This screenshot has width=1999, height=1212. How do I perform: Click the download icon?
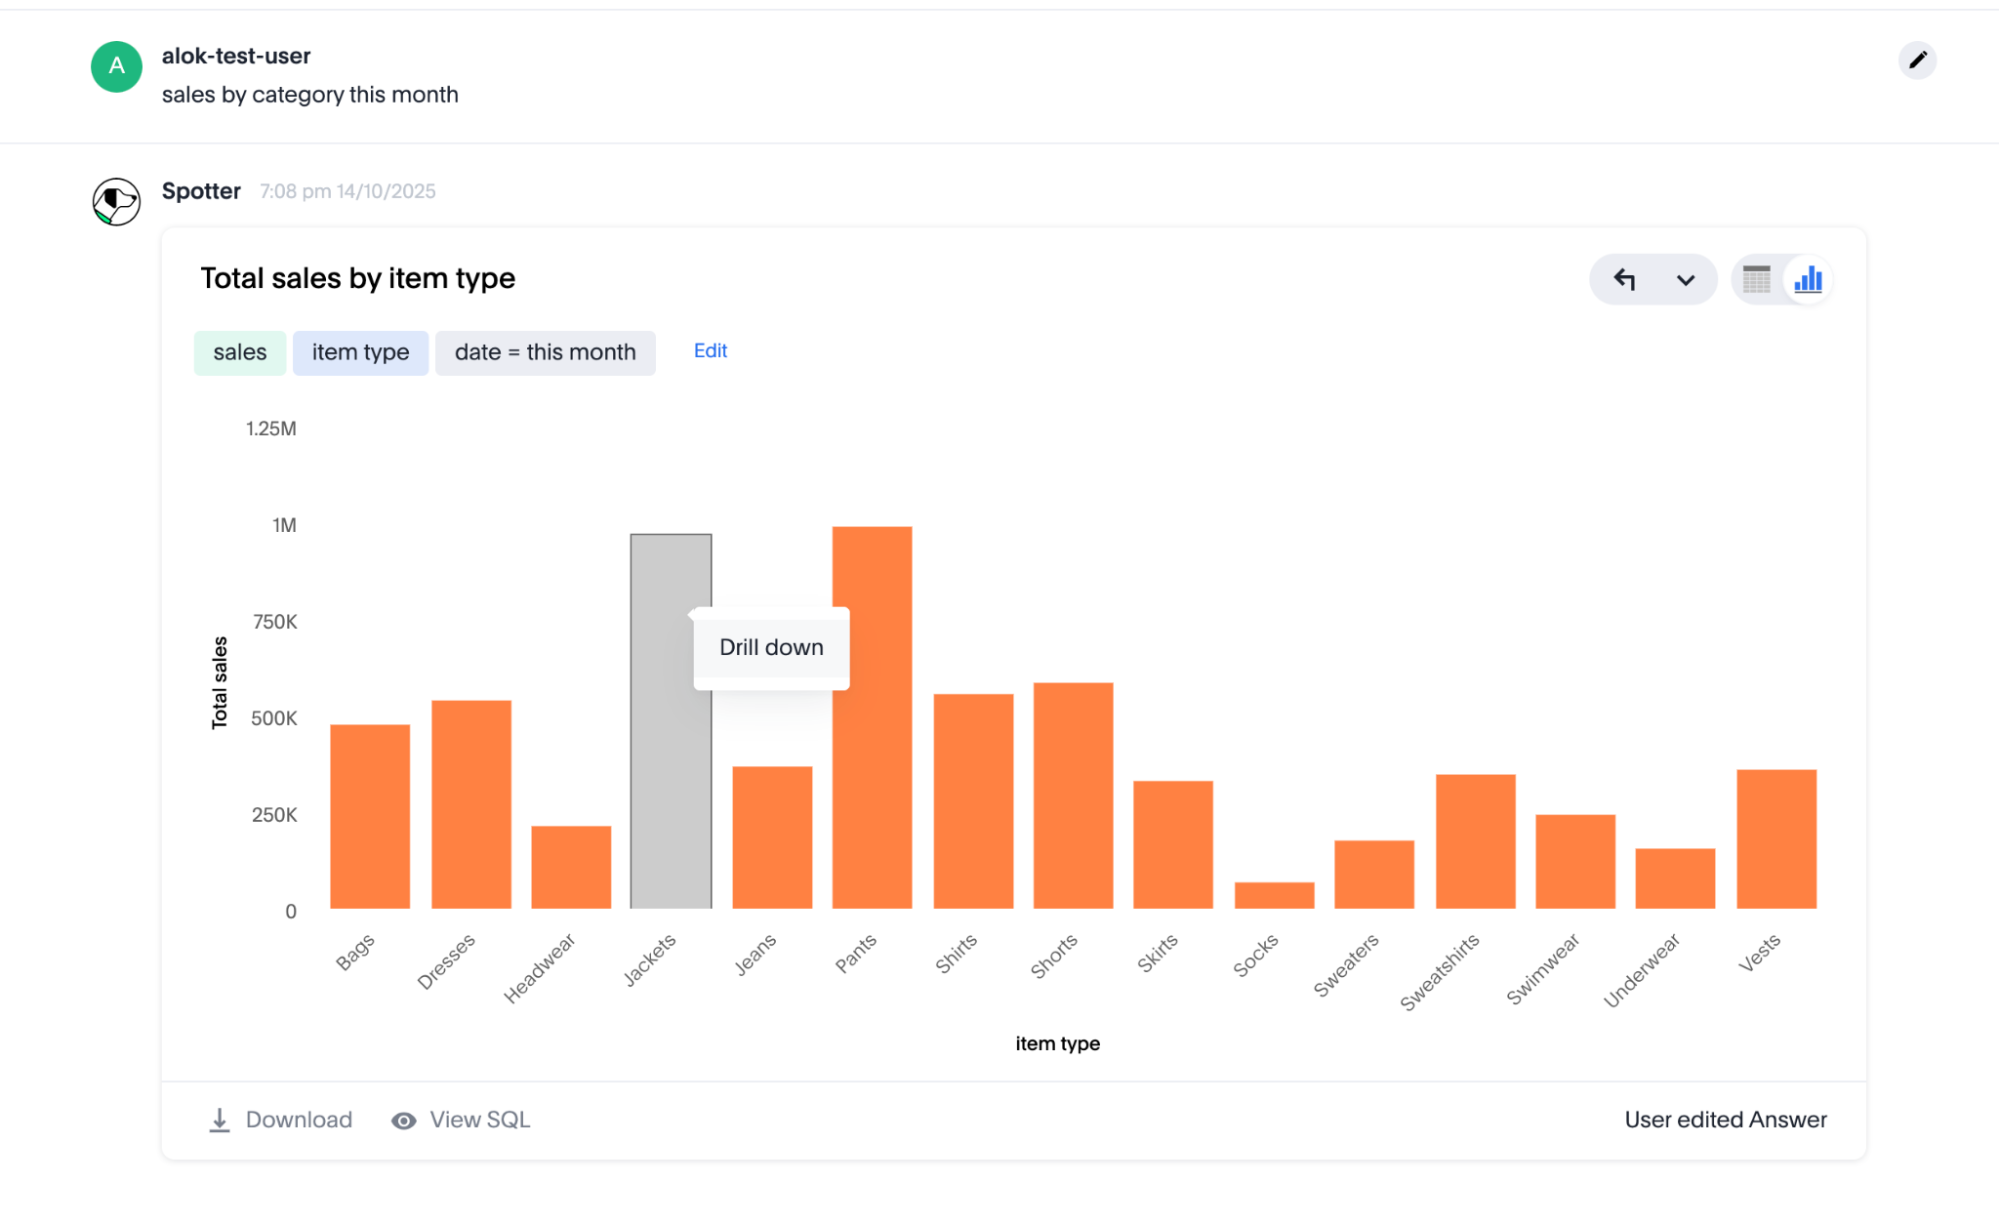219,1119
